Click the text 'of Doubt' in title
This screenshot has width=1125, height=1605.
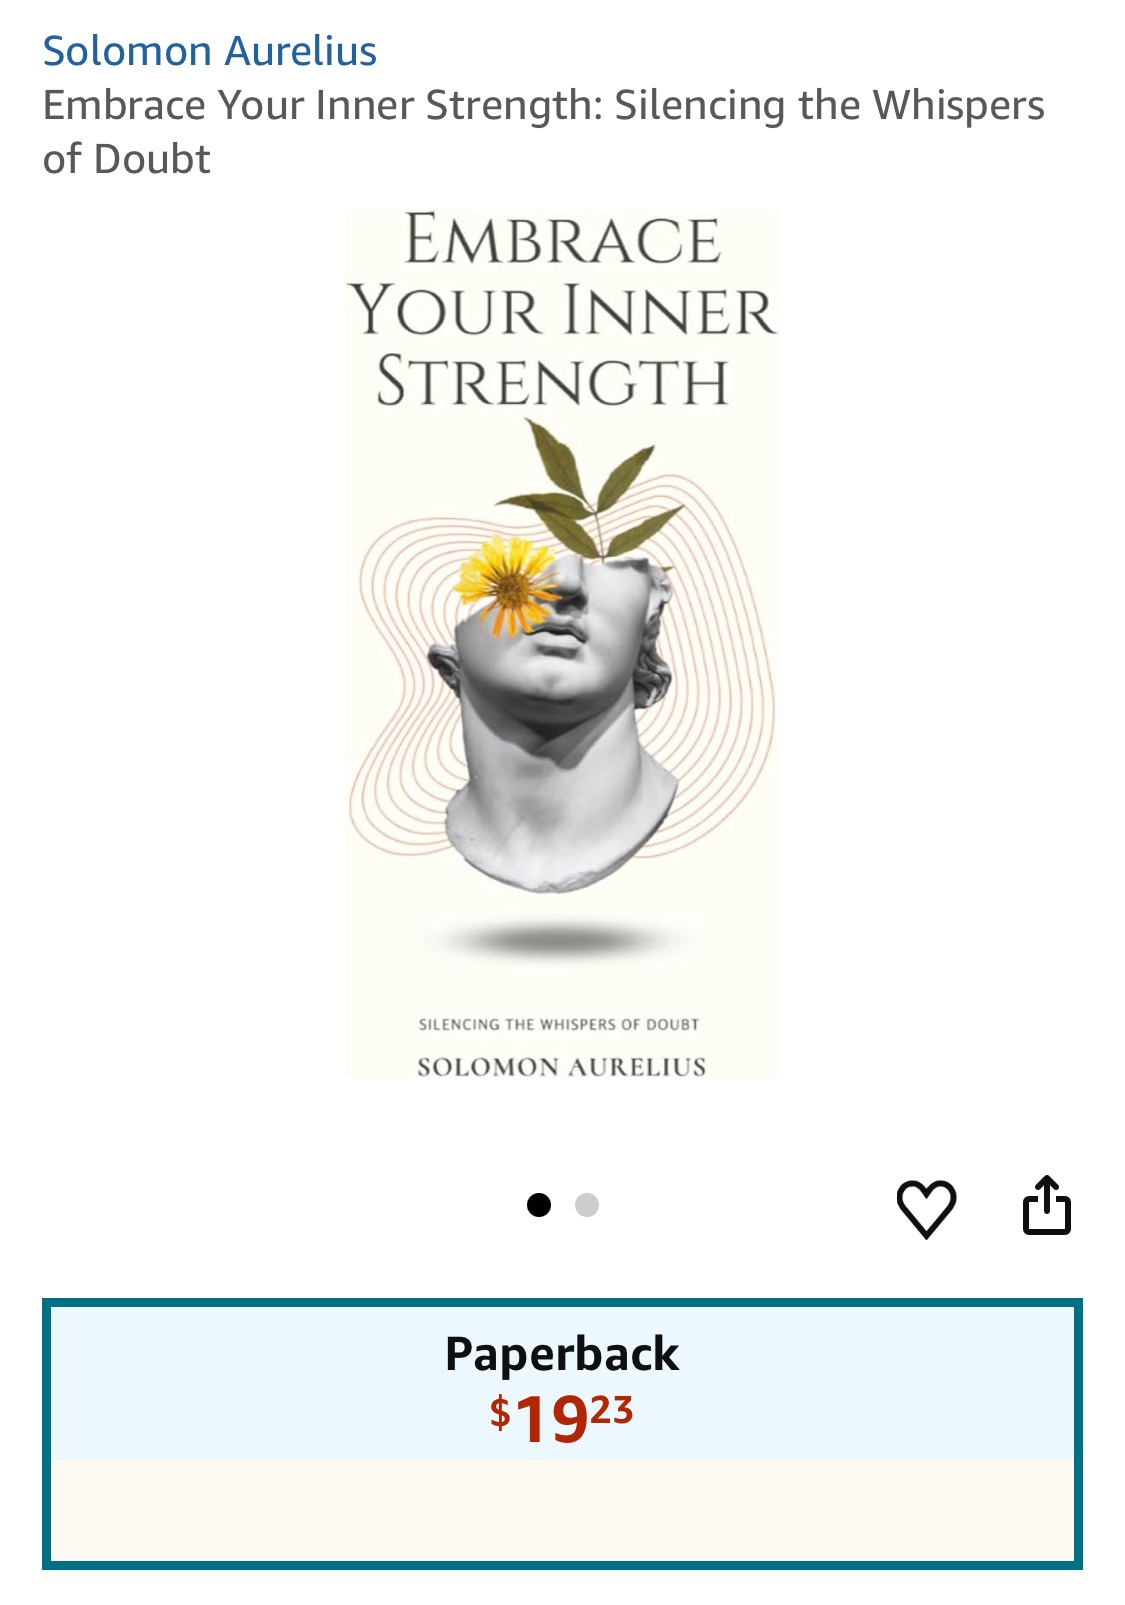pos(127,159)
